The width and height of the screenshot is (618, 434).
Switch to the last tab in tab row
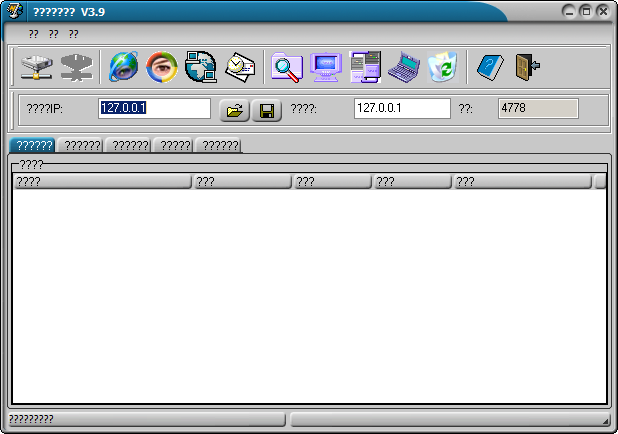pyautogui.click(x=218, y=146)
